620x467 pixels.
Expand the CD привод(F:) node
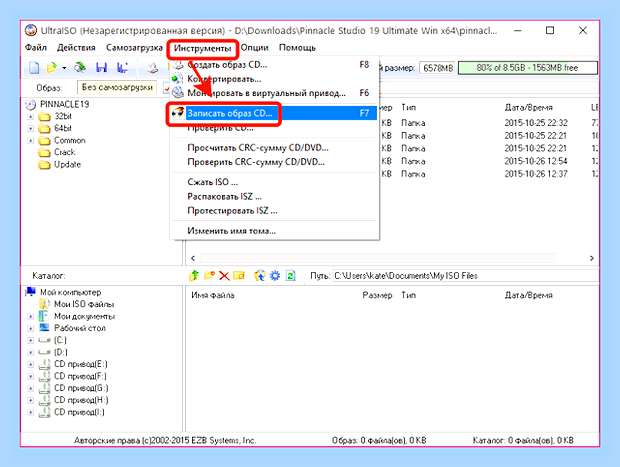30,376
